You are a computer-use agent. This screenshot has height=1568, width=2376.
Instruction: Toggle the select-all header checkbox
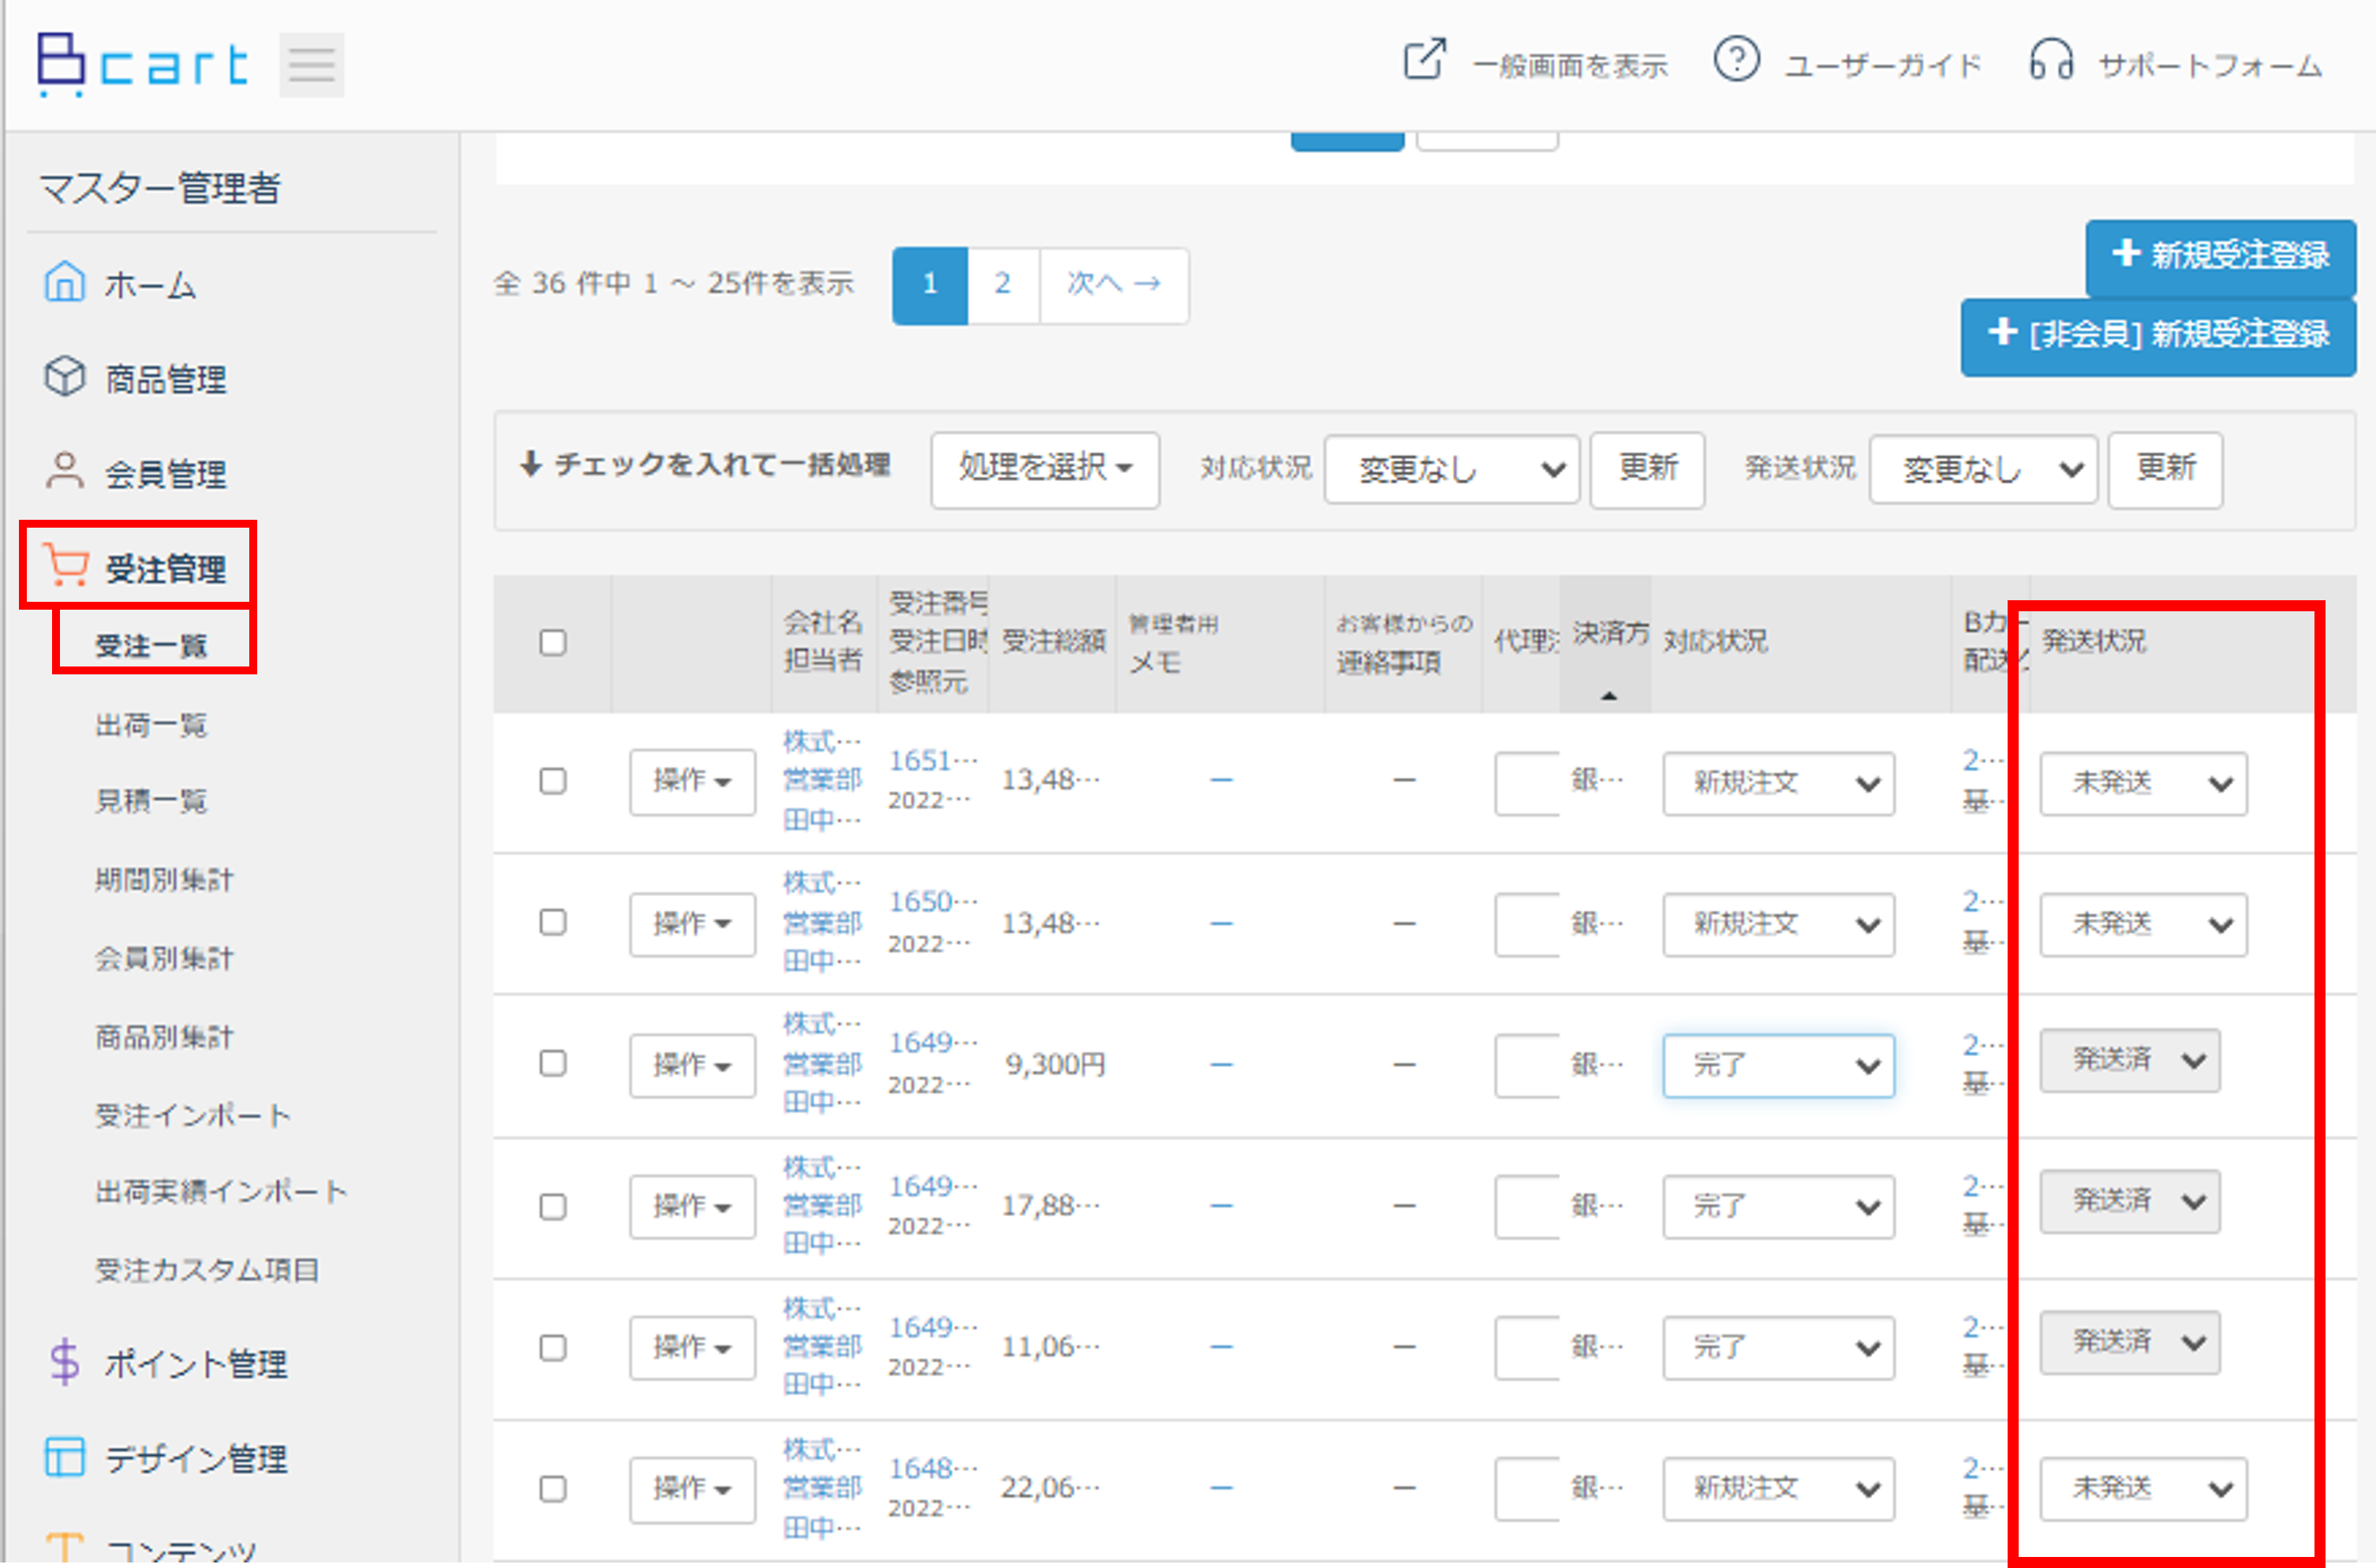[553, 642]
